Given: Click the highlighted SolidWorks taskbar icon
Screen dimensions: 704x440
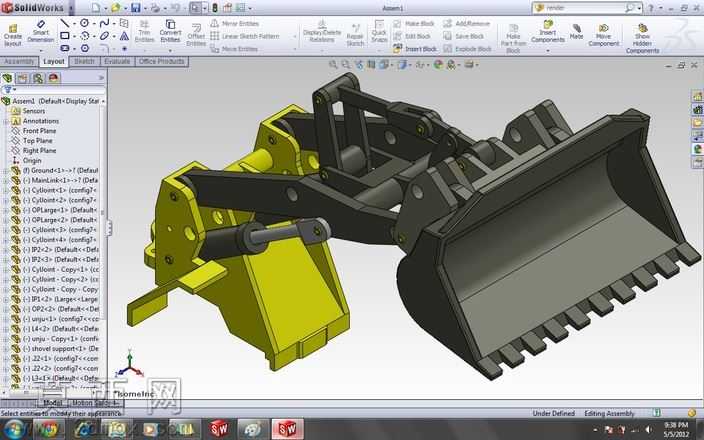Looking at the screenshot, I should (x=287, y=429).
